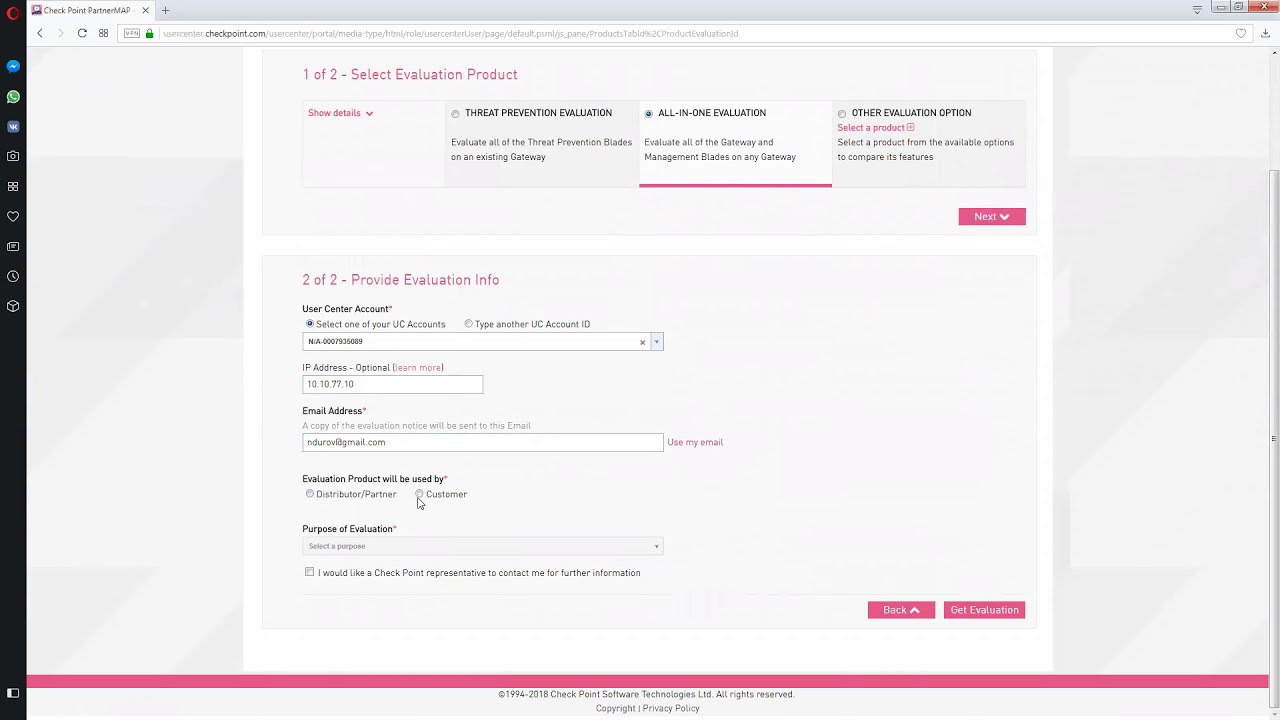The image size is (1280, 720).
Task: Open the Speed Dial start page button
Action: (103, 33)
